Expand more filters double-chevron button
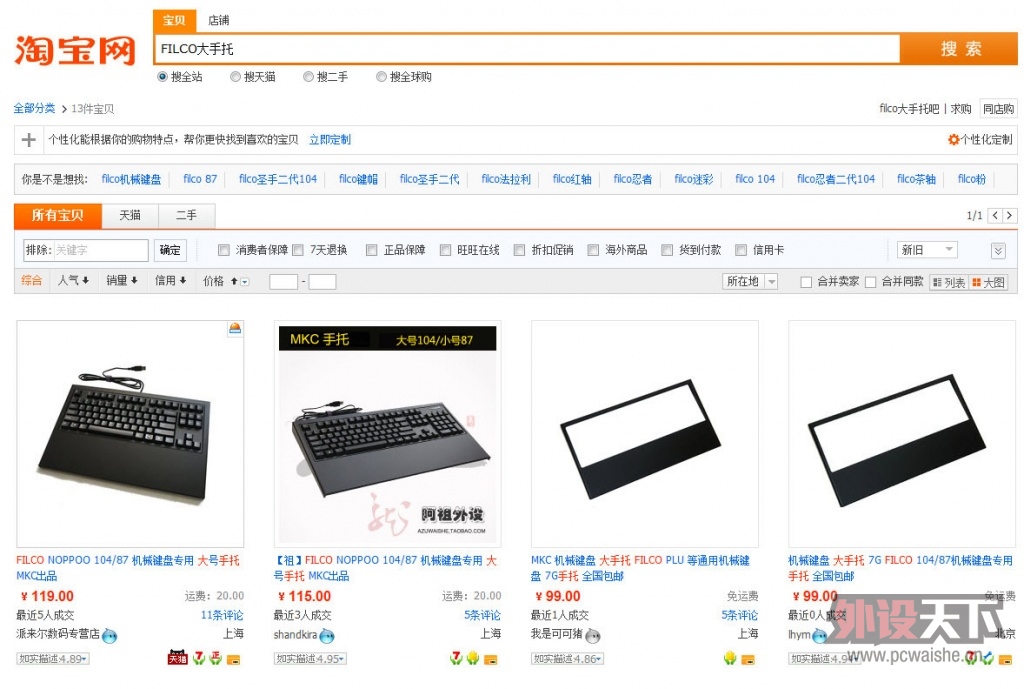 [x=998, y=251]
